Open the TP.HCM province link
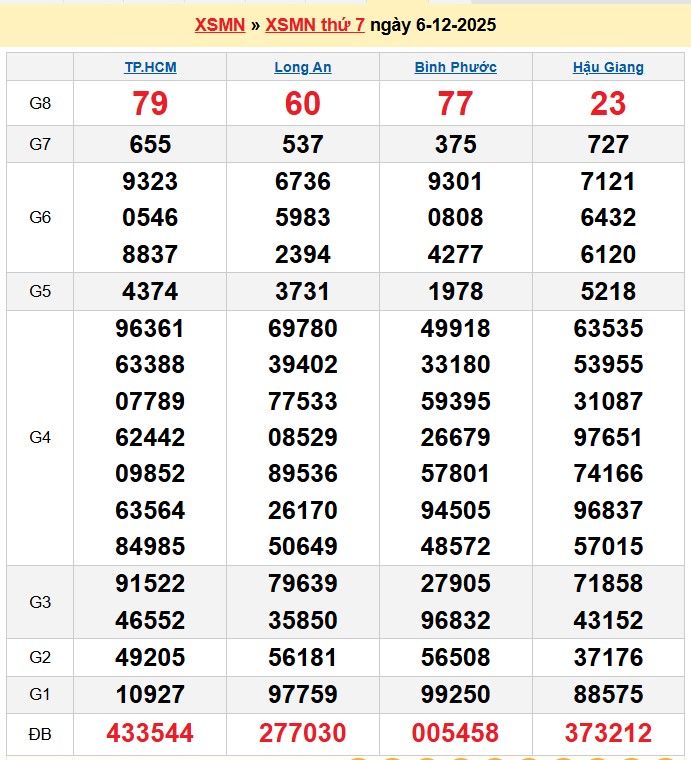This screenshot has width=691, height=760. pos(150,67)
